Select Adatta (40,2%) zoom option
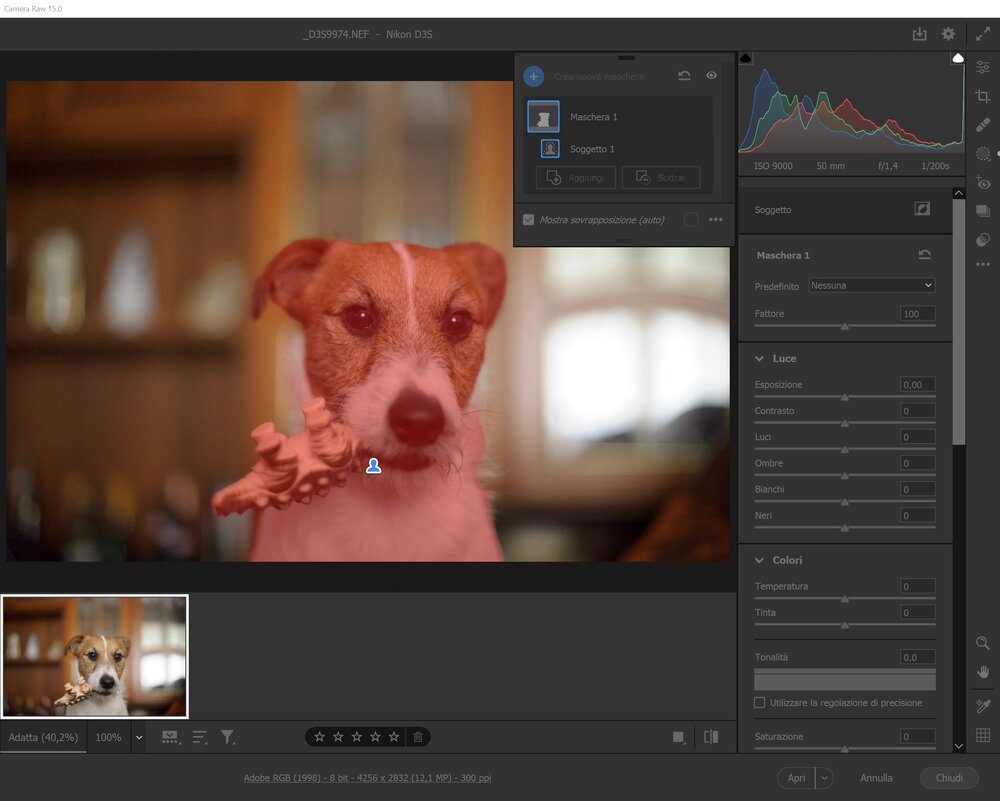This screenshot has width=1000, height=801. tap(43, 737)
